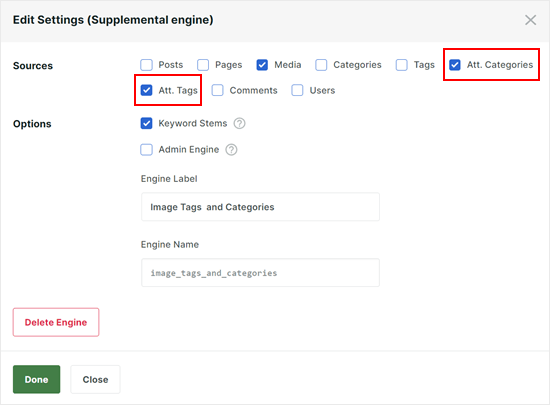Click the Sources section label
The height and width of the screenshot is (405, 550).
[x=33, y=66]
